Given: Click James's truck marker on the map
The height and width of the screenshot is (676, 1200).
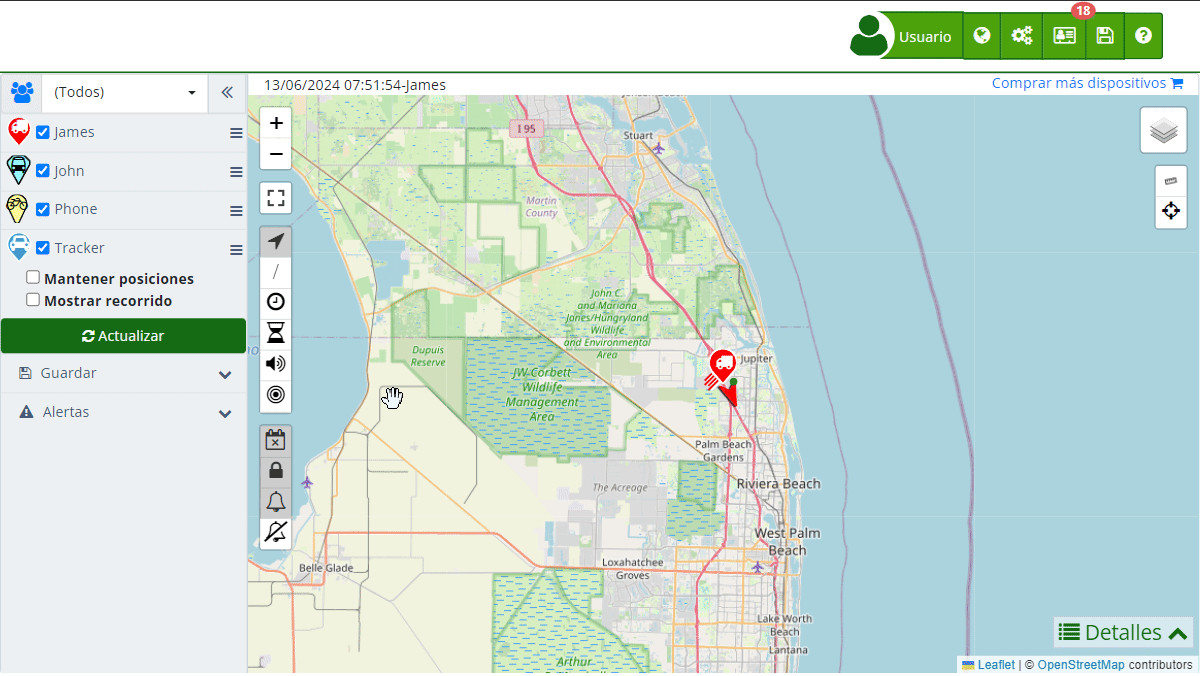Looking at the screenshot, I should click(722, 366).
